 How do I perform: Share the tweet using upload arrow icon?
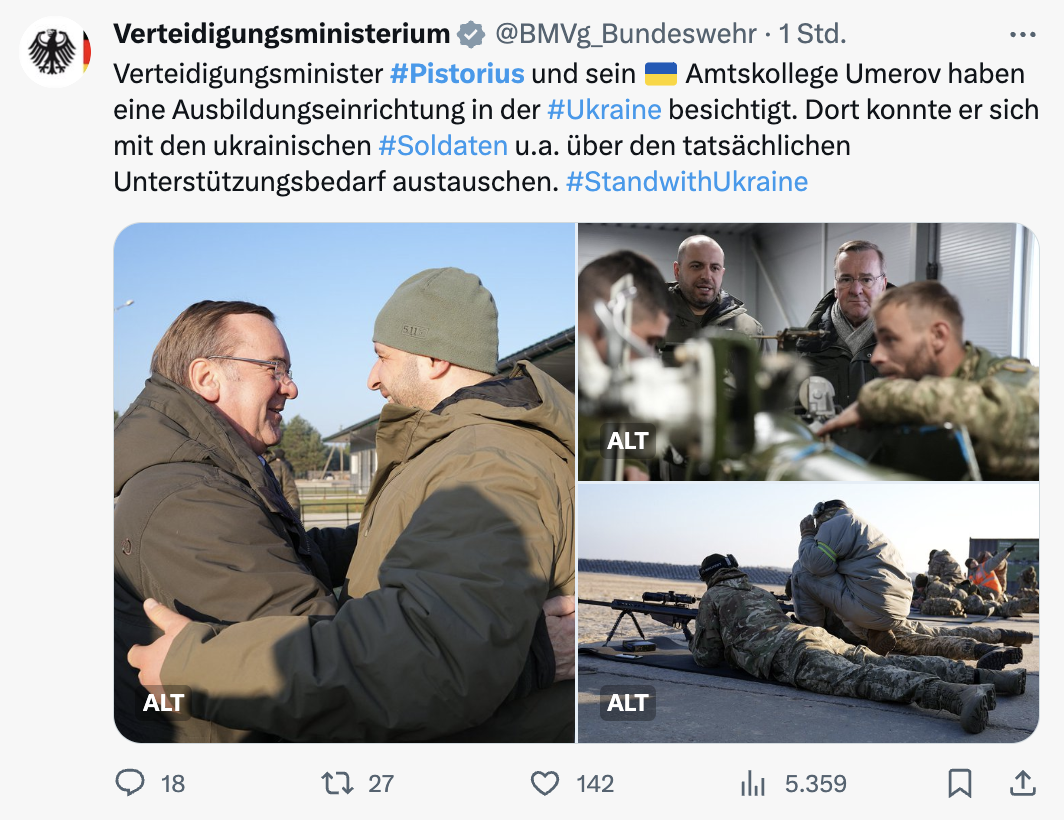click(1023, 783)
